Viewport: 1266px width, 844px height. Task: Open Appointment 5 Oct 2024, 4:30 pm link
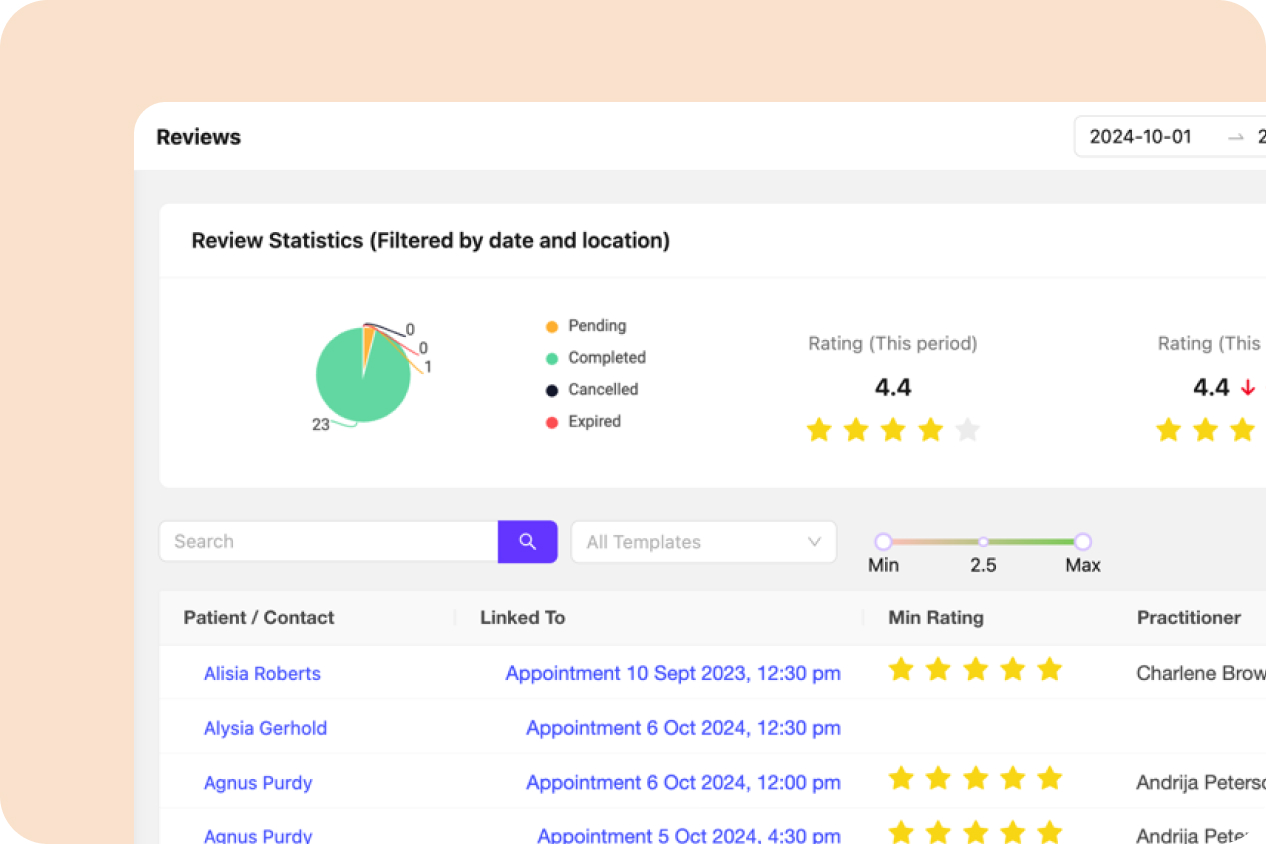689,835
